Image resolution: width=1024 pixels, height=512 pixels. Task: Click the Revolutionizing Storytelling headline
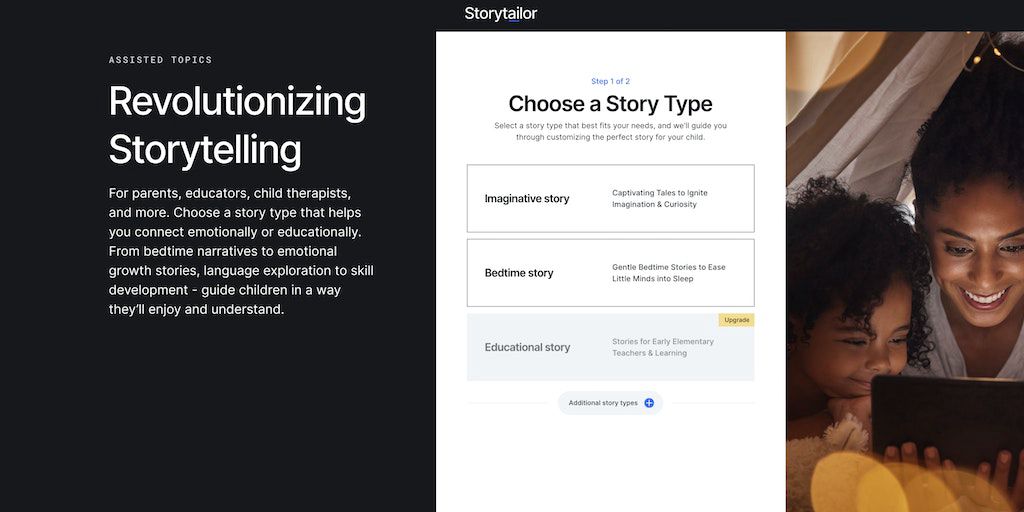(x=237, y=125)
